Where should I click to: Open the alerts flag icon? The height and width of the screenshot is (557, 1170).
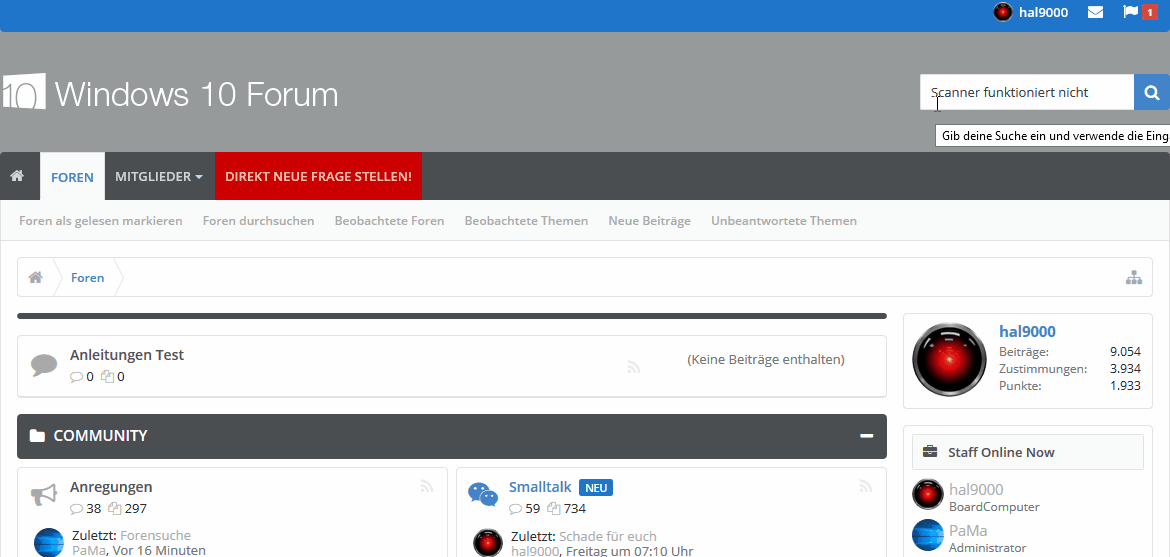click(x=1130, y=12)
